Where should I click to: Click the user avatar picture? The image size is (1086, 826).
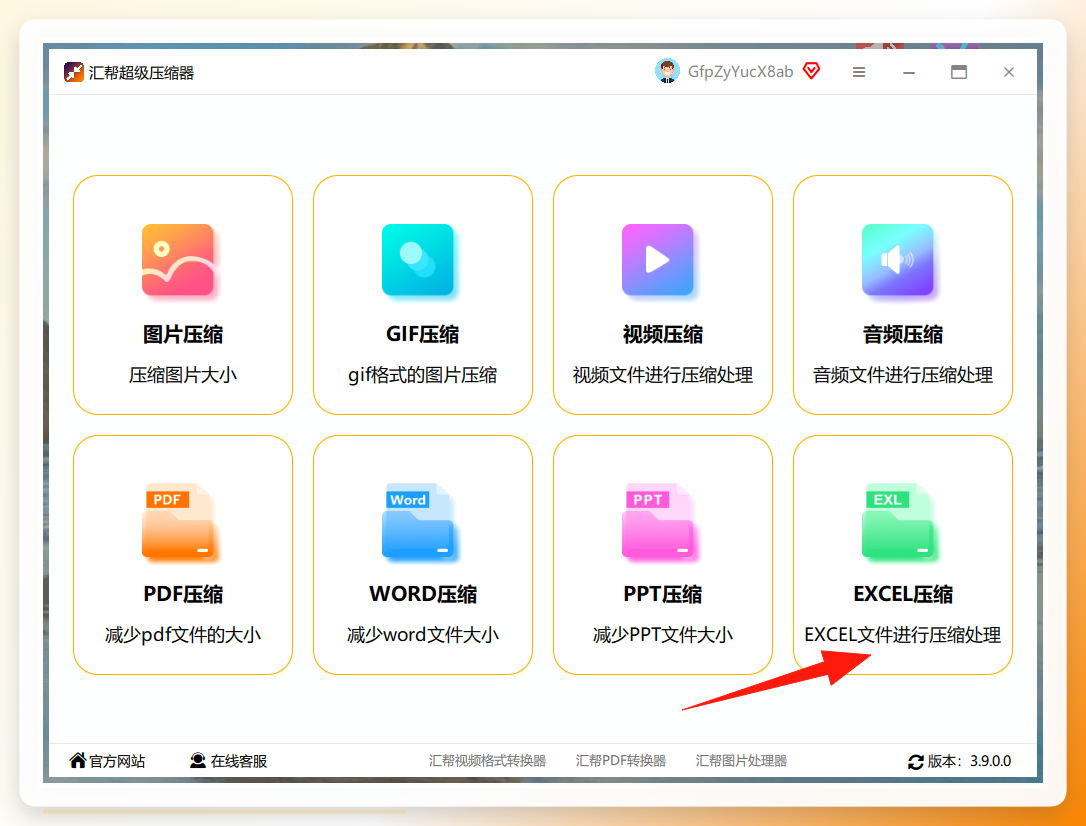point(667,71)
